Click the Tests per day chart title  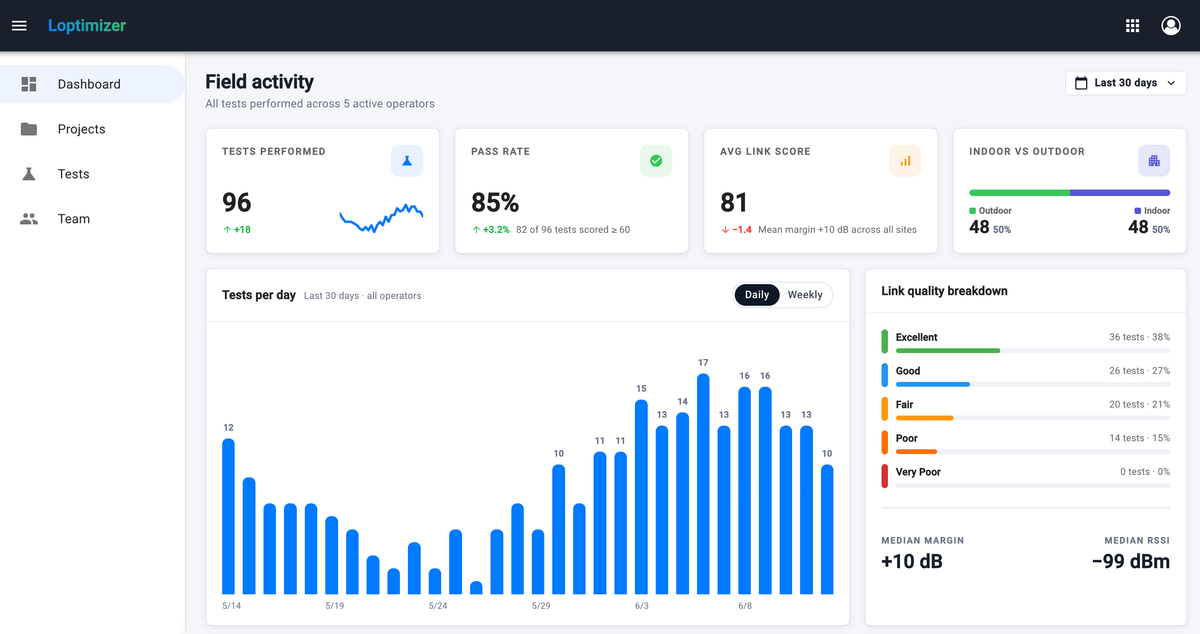point(259,295)
